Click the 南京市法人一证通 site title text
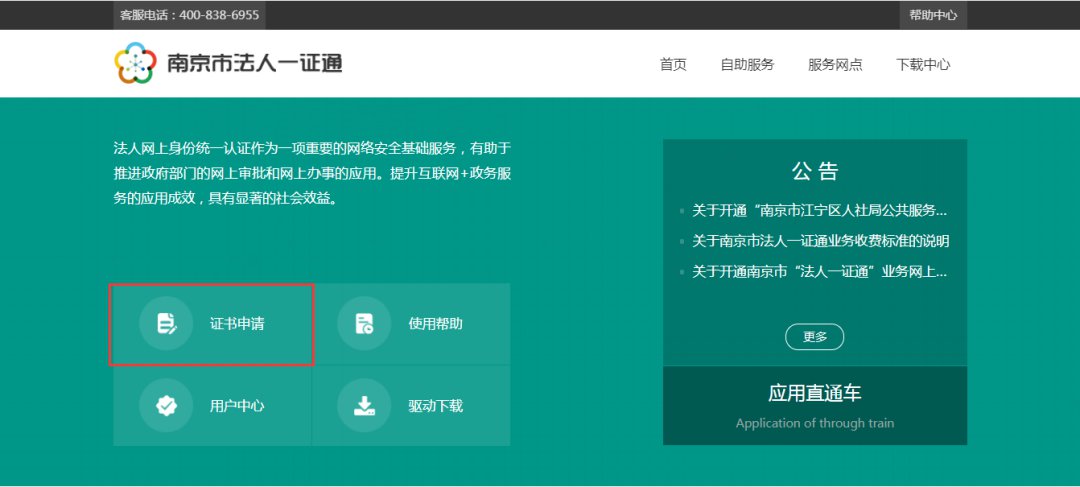This screenshot has height=487, width=1080. click(254, 63)
